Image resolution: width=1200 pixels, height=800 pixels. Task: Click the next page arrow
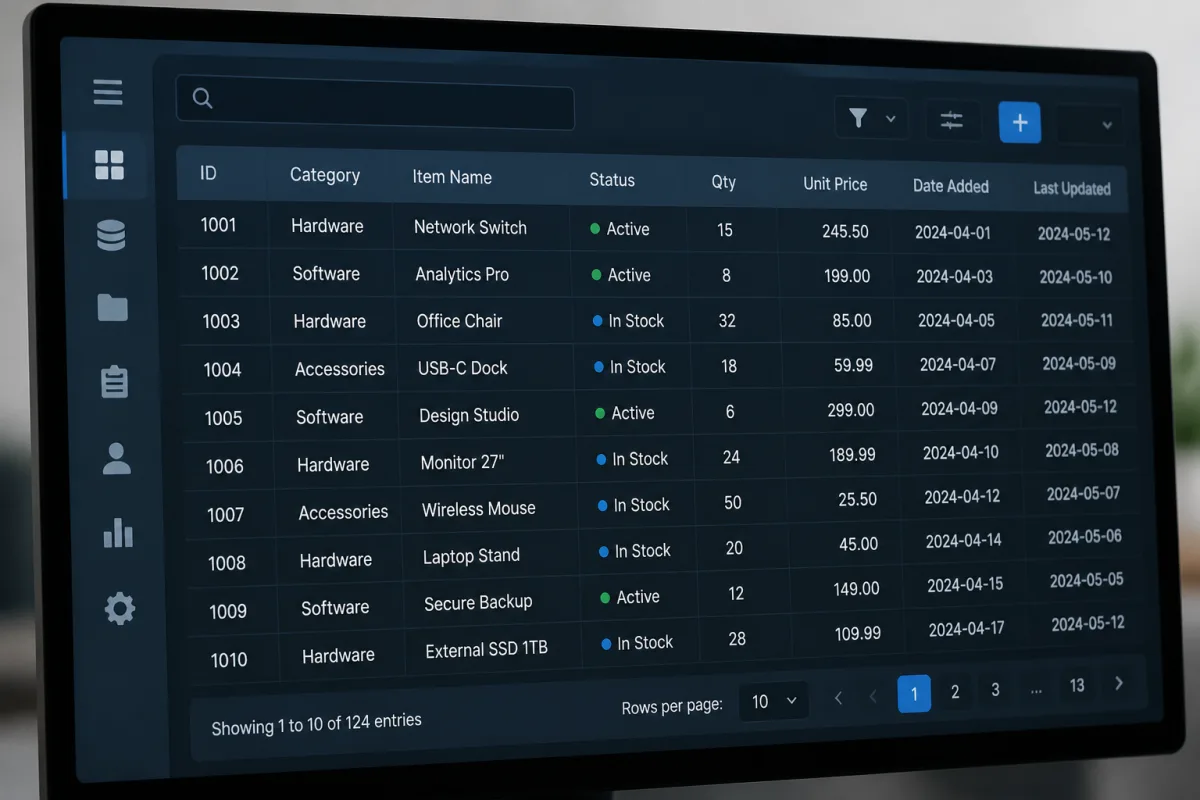coord(1119,683)
